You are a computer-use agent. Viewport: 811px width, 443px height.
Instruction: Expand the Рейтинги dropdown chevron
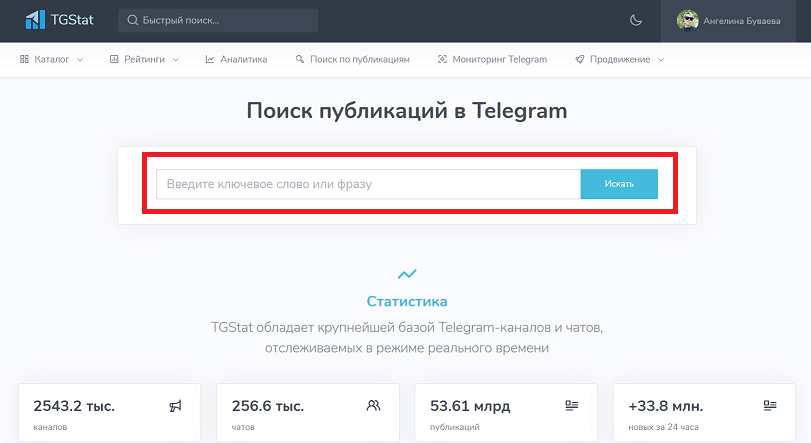[175, 60]
